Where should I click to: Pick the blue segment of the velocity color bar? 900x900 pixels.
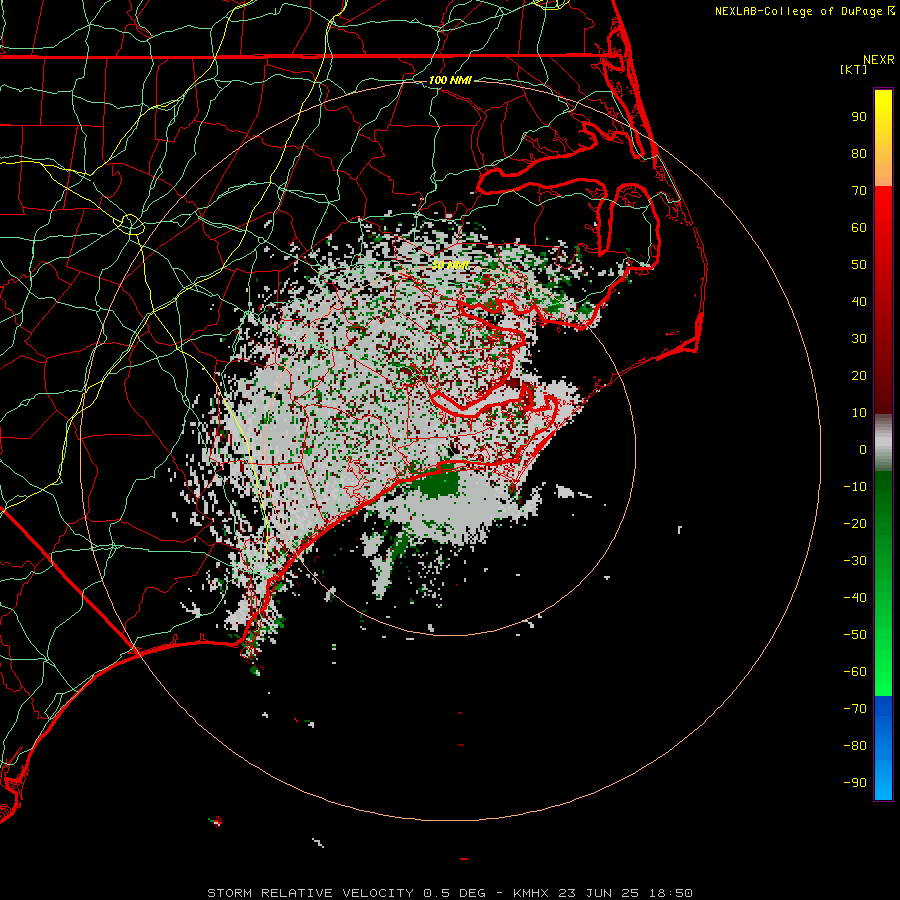tap(883, 748)
